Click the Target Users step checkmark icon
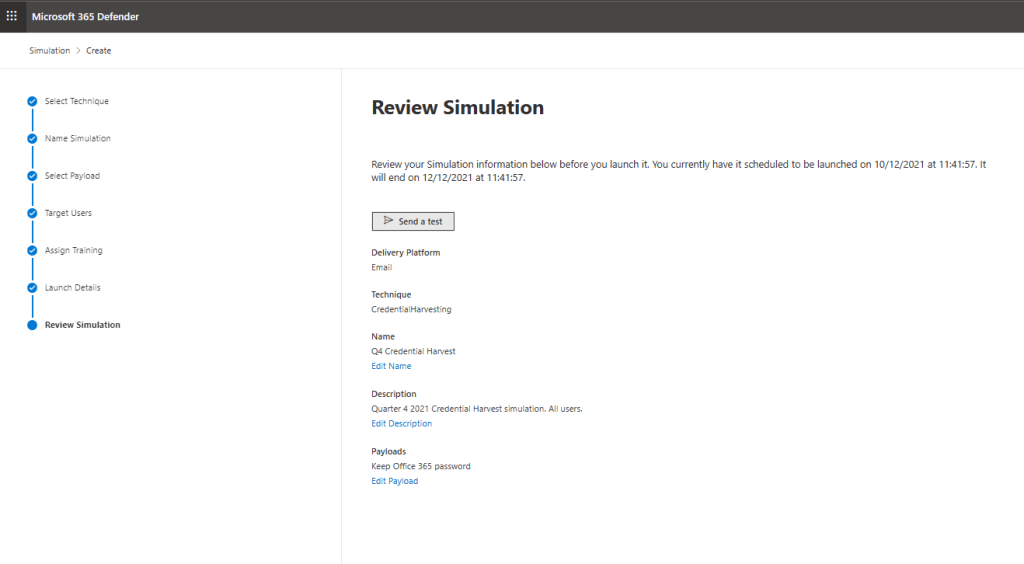Image resolution: width=1024 pixels, height=564 pixels. [x=33, y=213]
